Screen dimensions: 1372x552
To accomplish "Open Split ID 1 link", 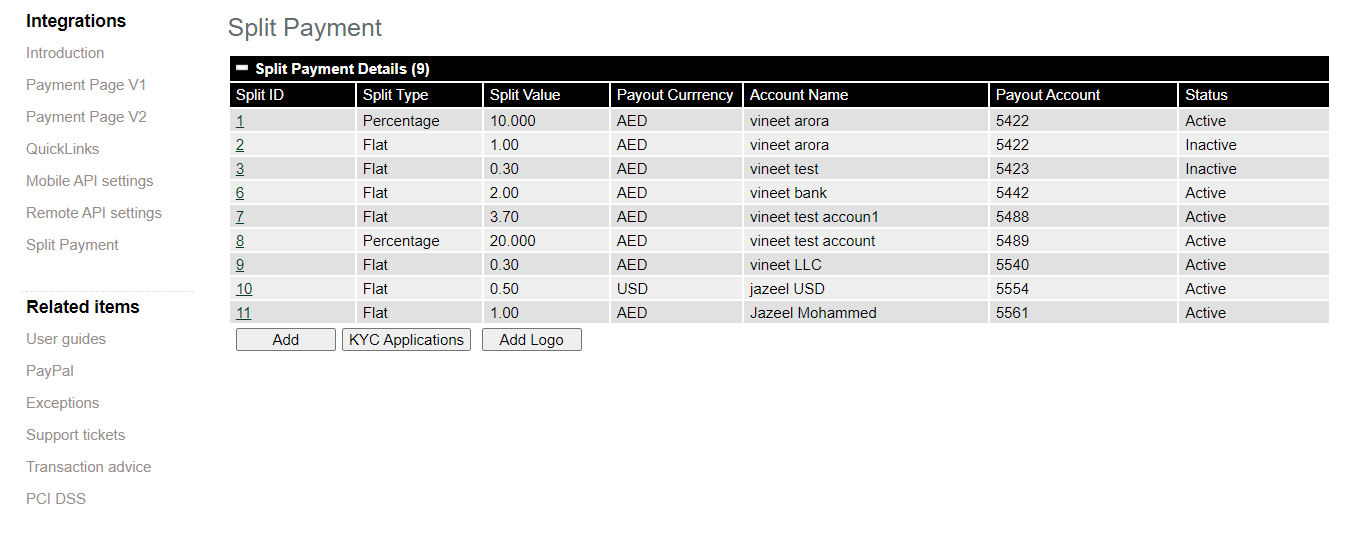I will (240, 121).
